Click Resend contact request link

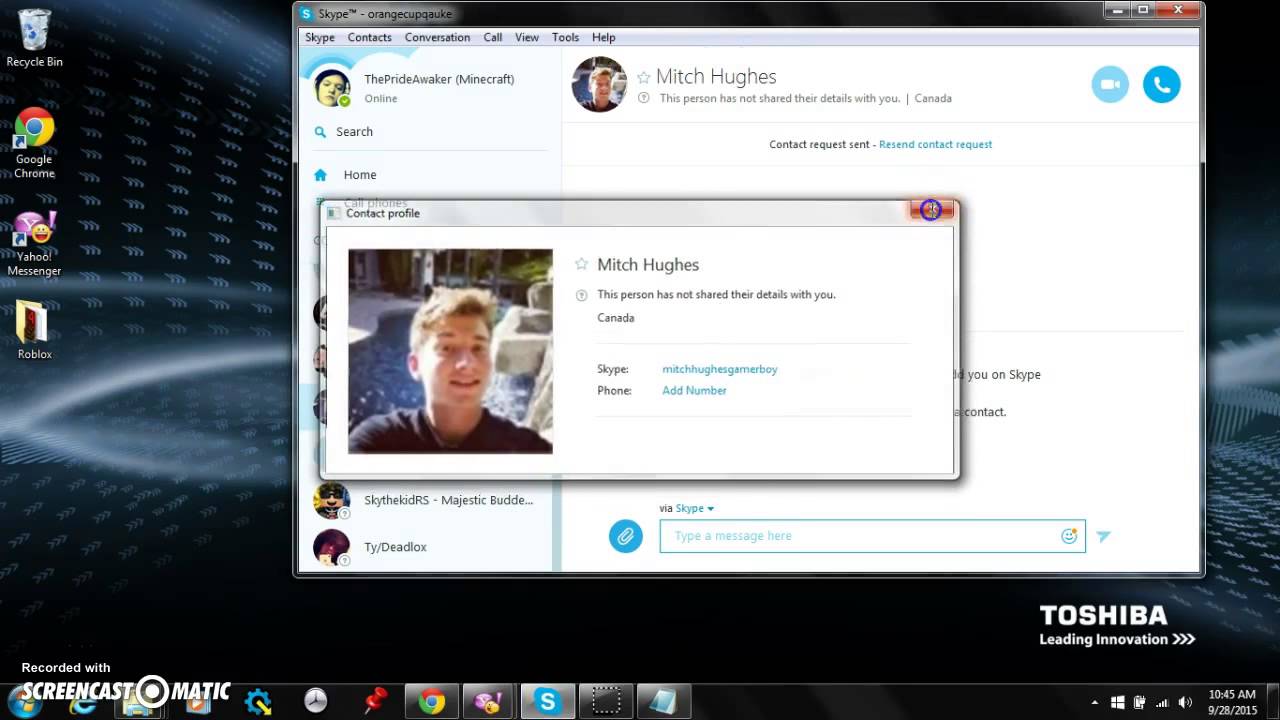(936, 144)
